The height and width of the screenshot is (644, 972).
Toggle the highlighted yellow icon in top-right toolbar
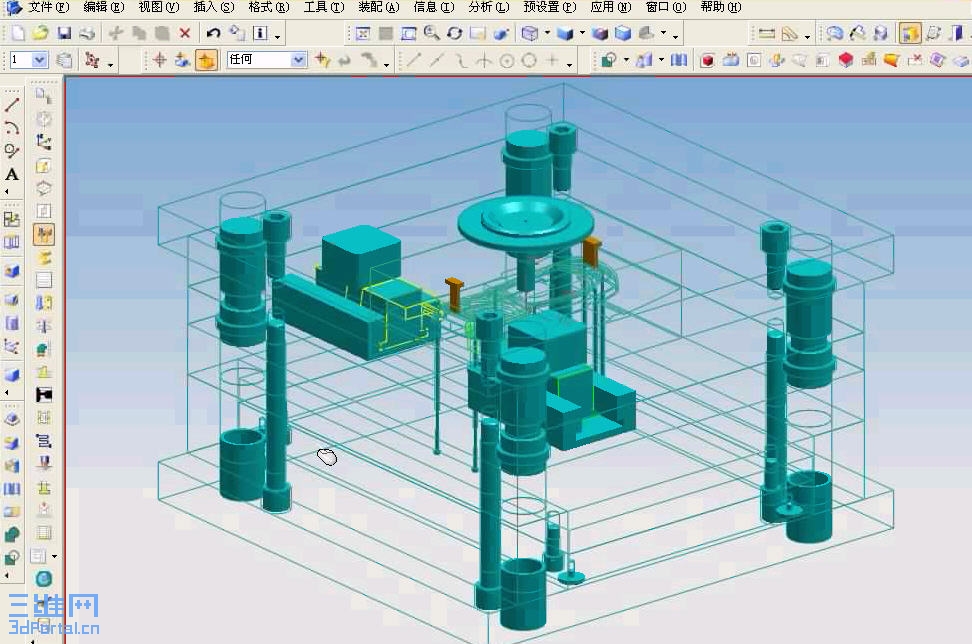click(909, 33)
